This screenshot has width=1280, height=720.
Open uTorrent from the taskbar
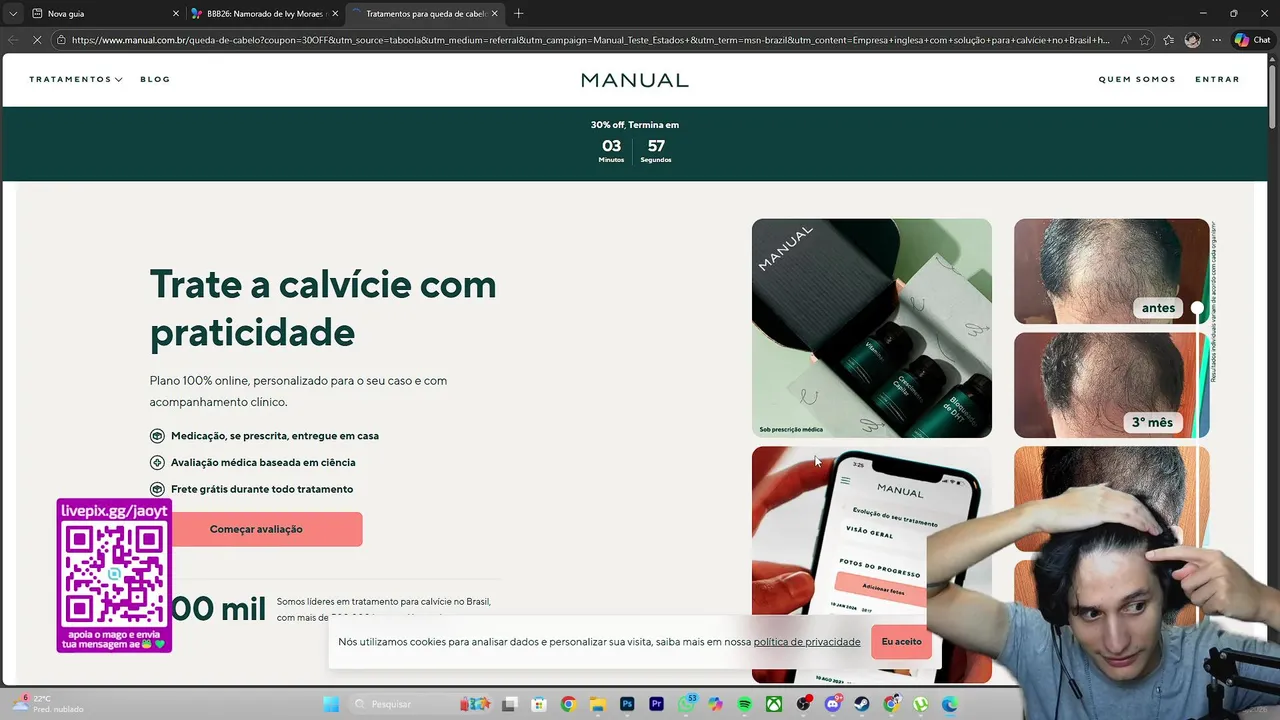[x=920, y=704]
